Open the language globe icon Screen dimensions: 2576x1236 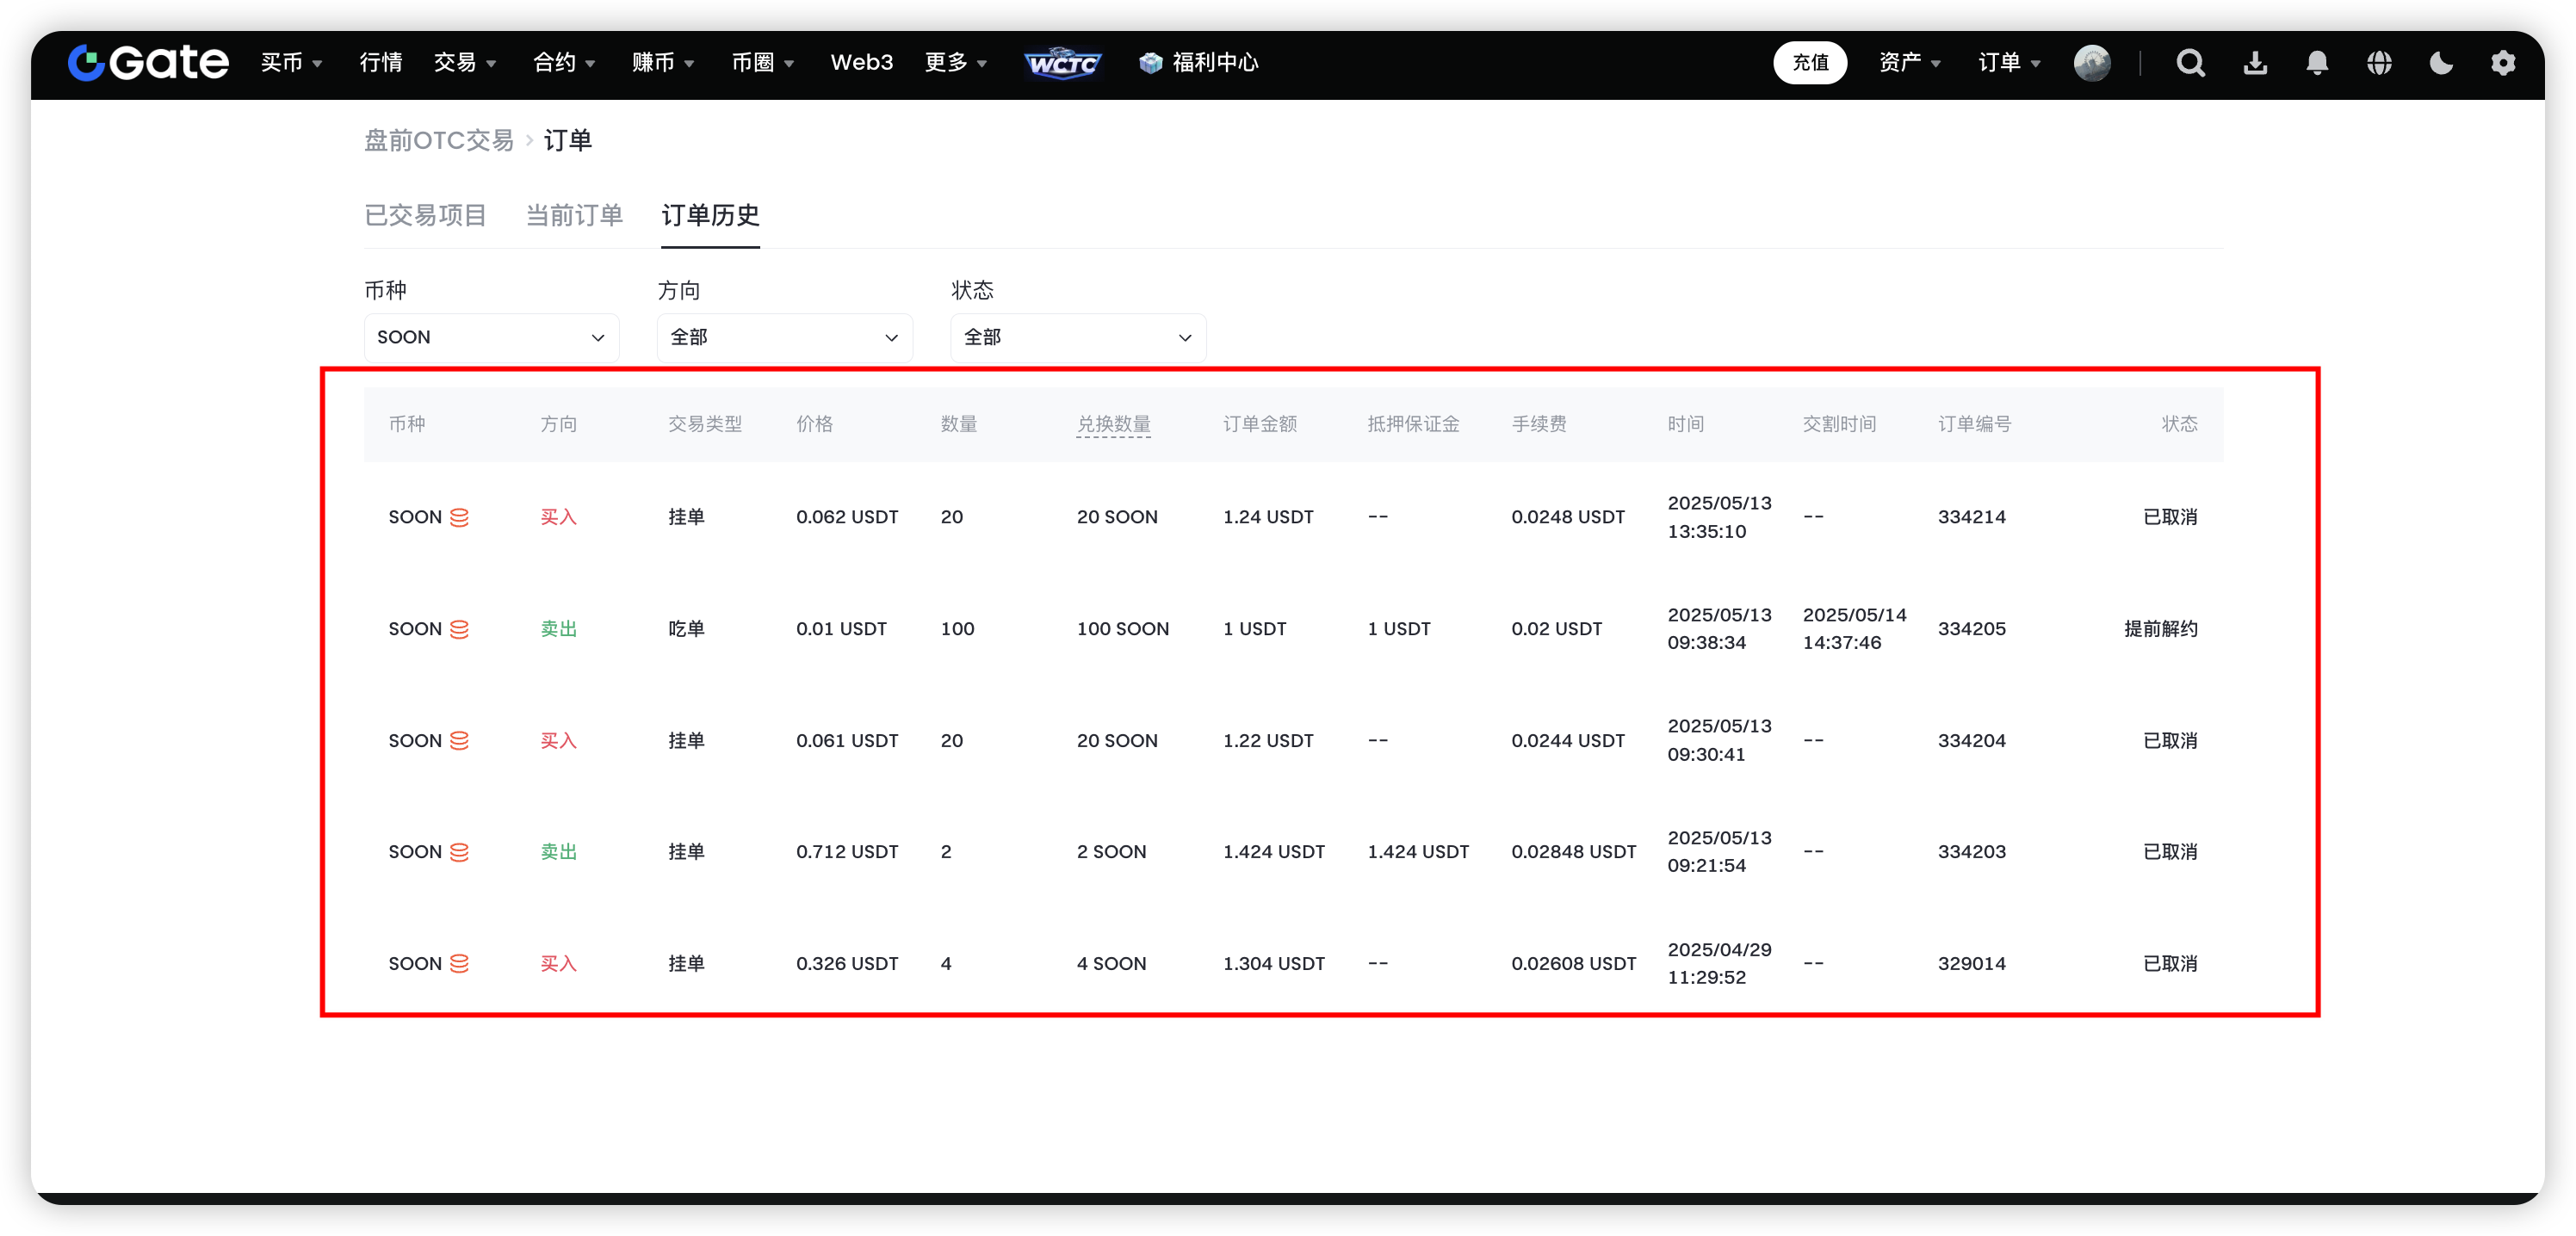(x=2379, y=63)
